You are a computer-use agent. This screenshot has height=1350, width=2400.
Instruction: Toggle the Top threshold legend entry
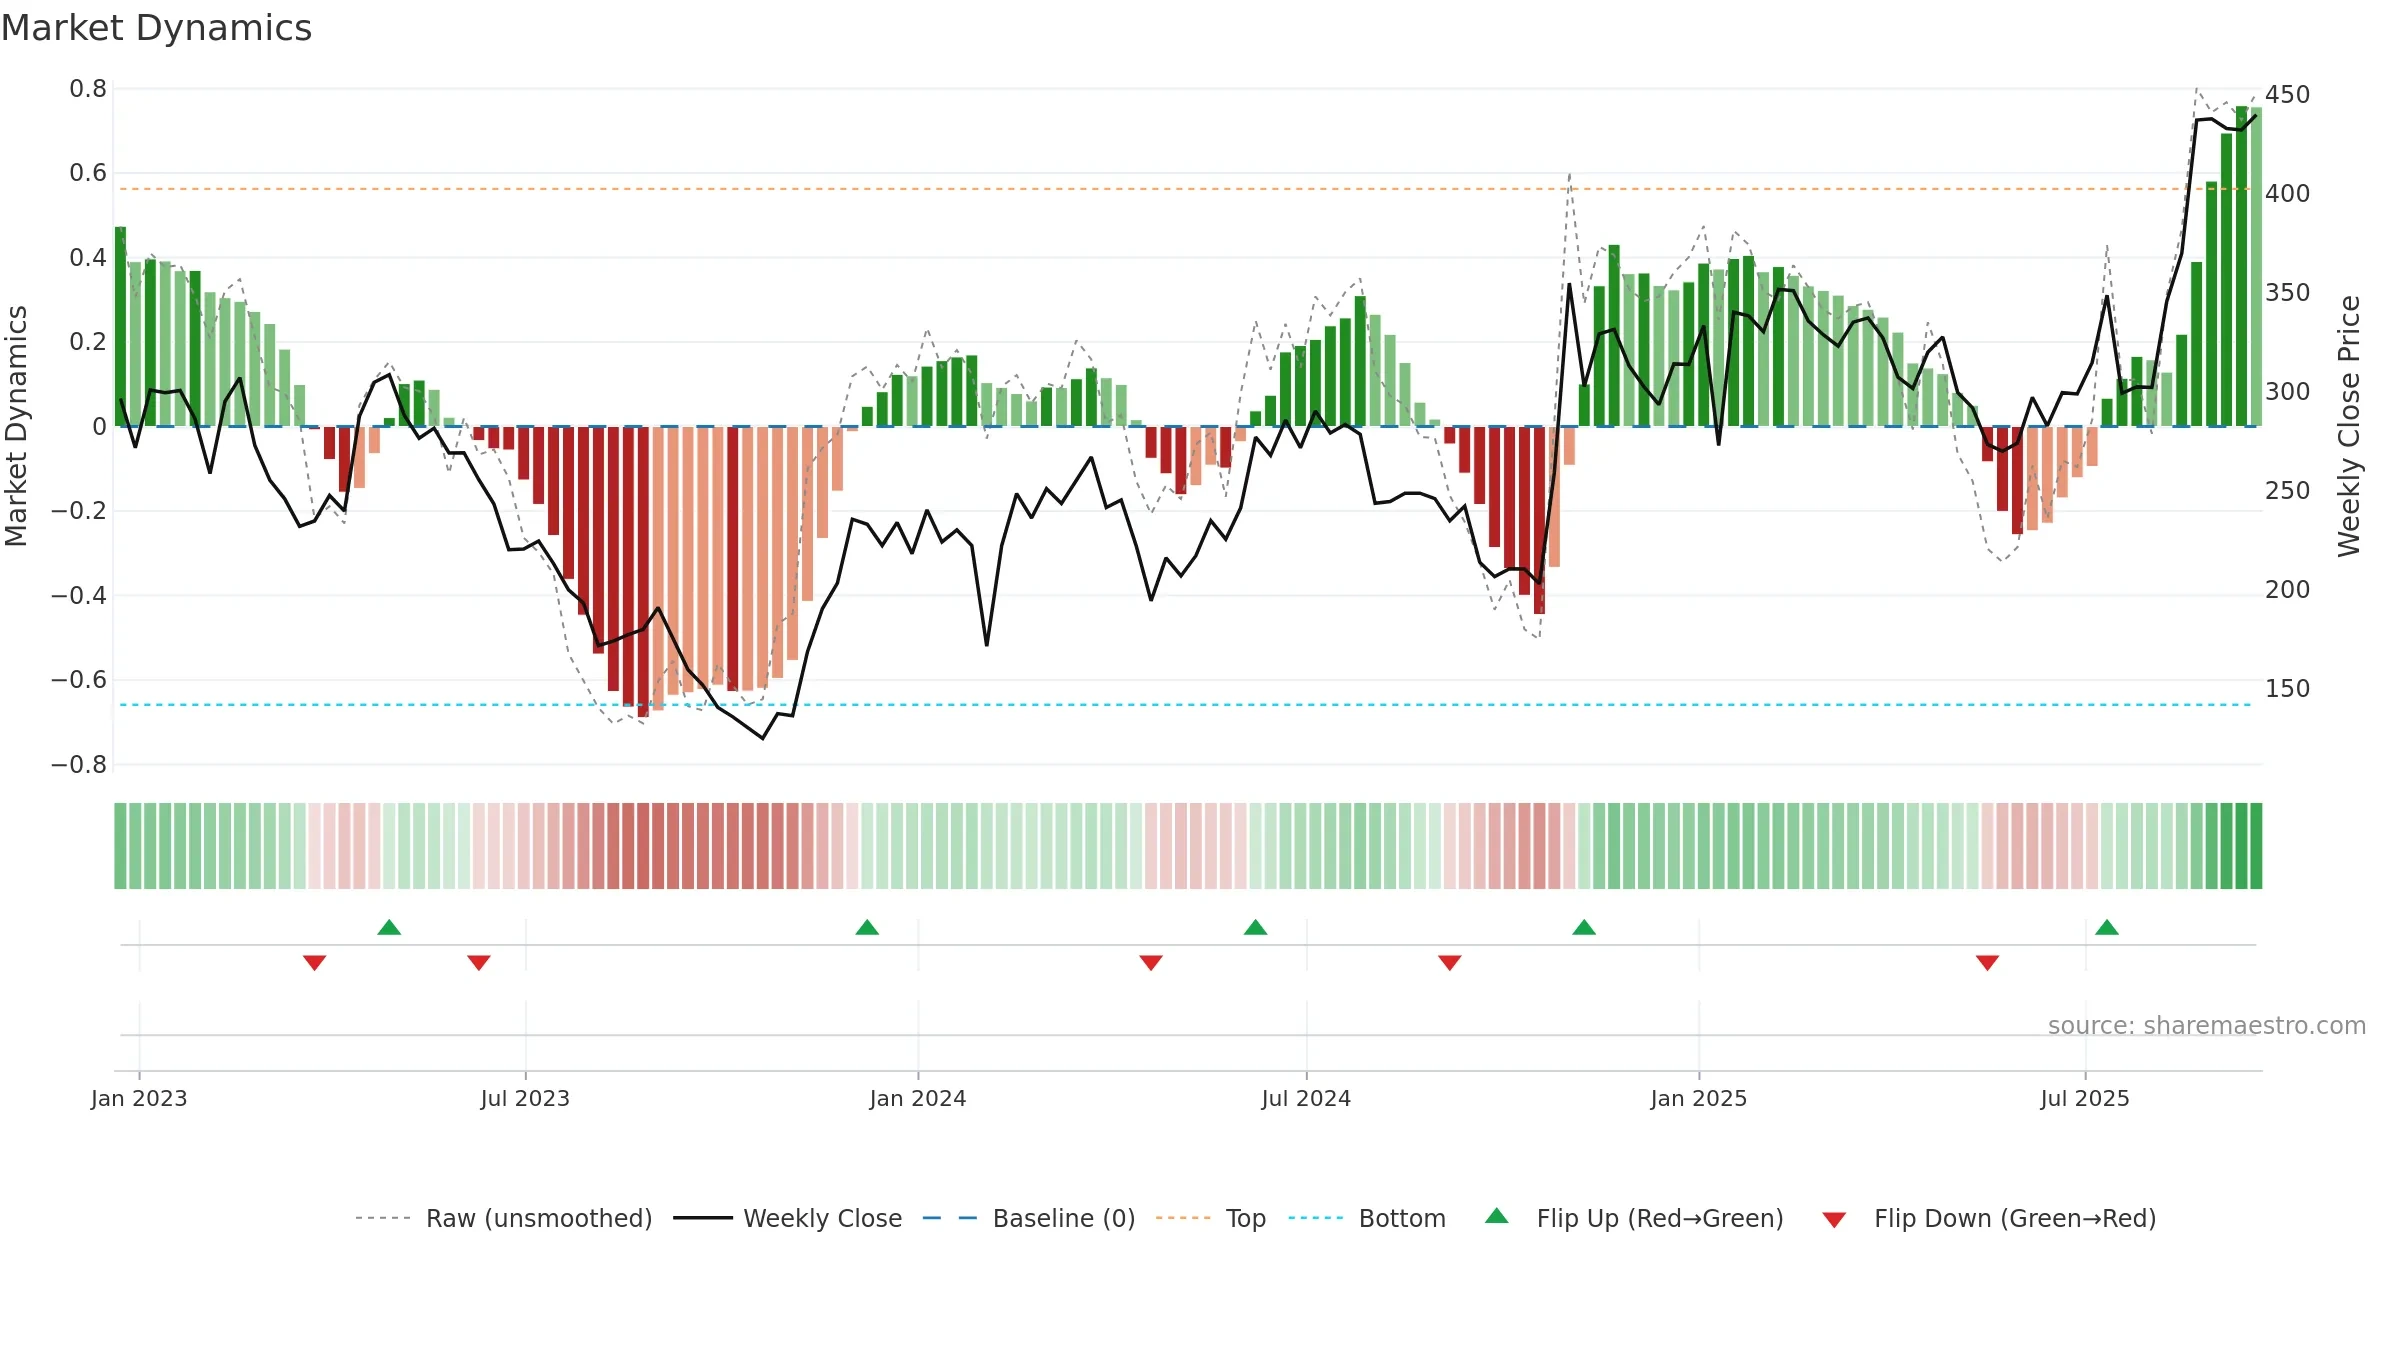(x=1211, y=1218)
